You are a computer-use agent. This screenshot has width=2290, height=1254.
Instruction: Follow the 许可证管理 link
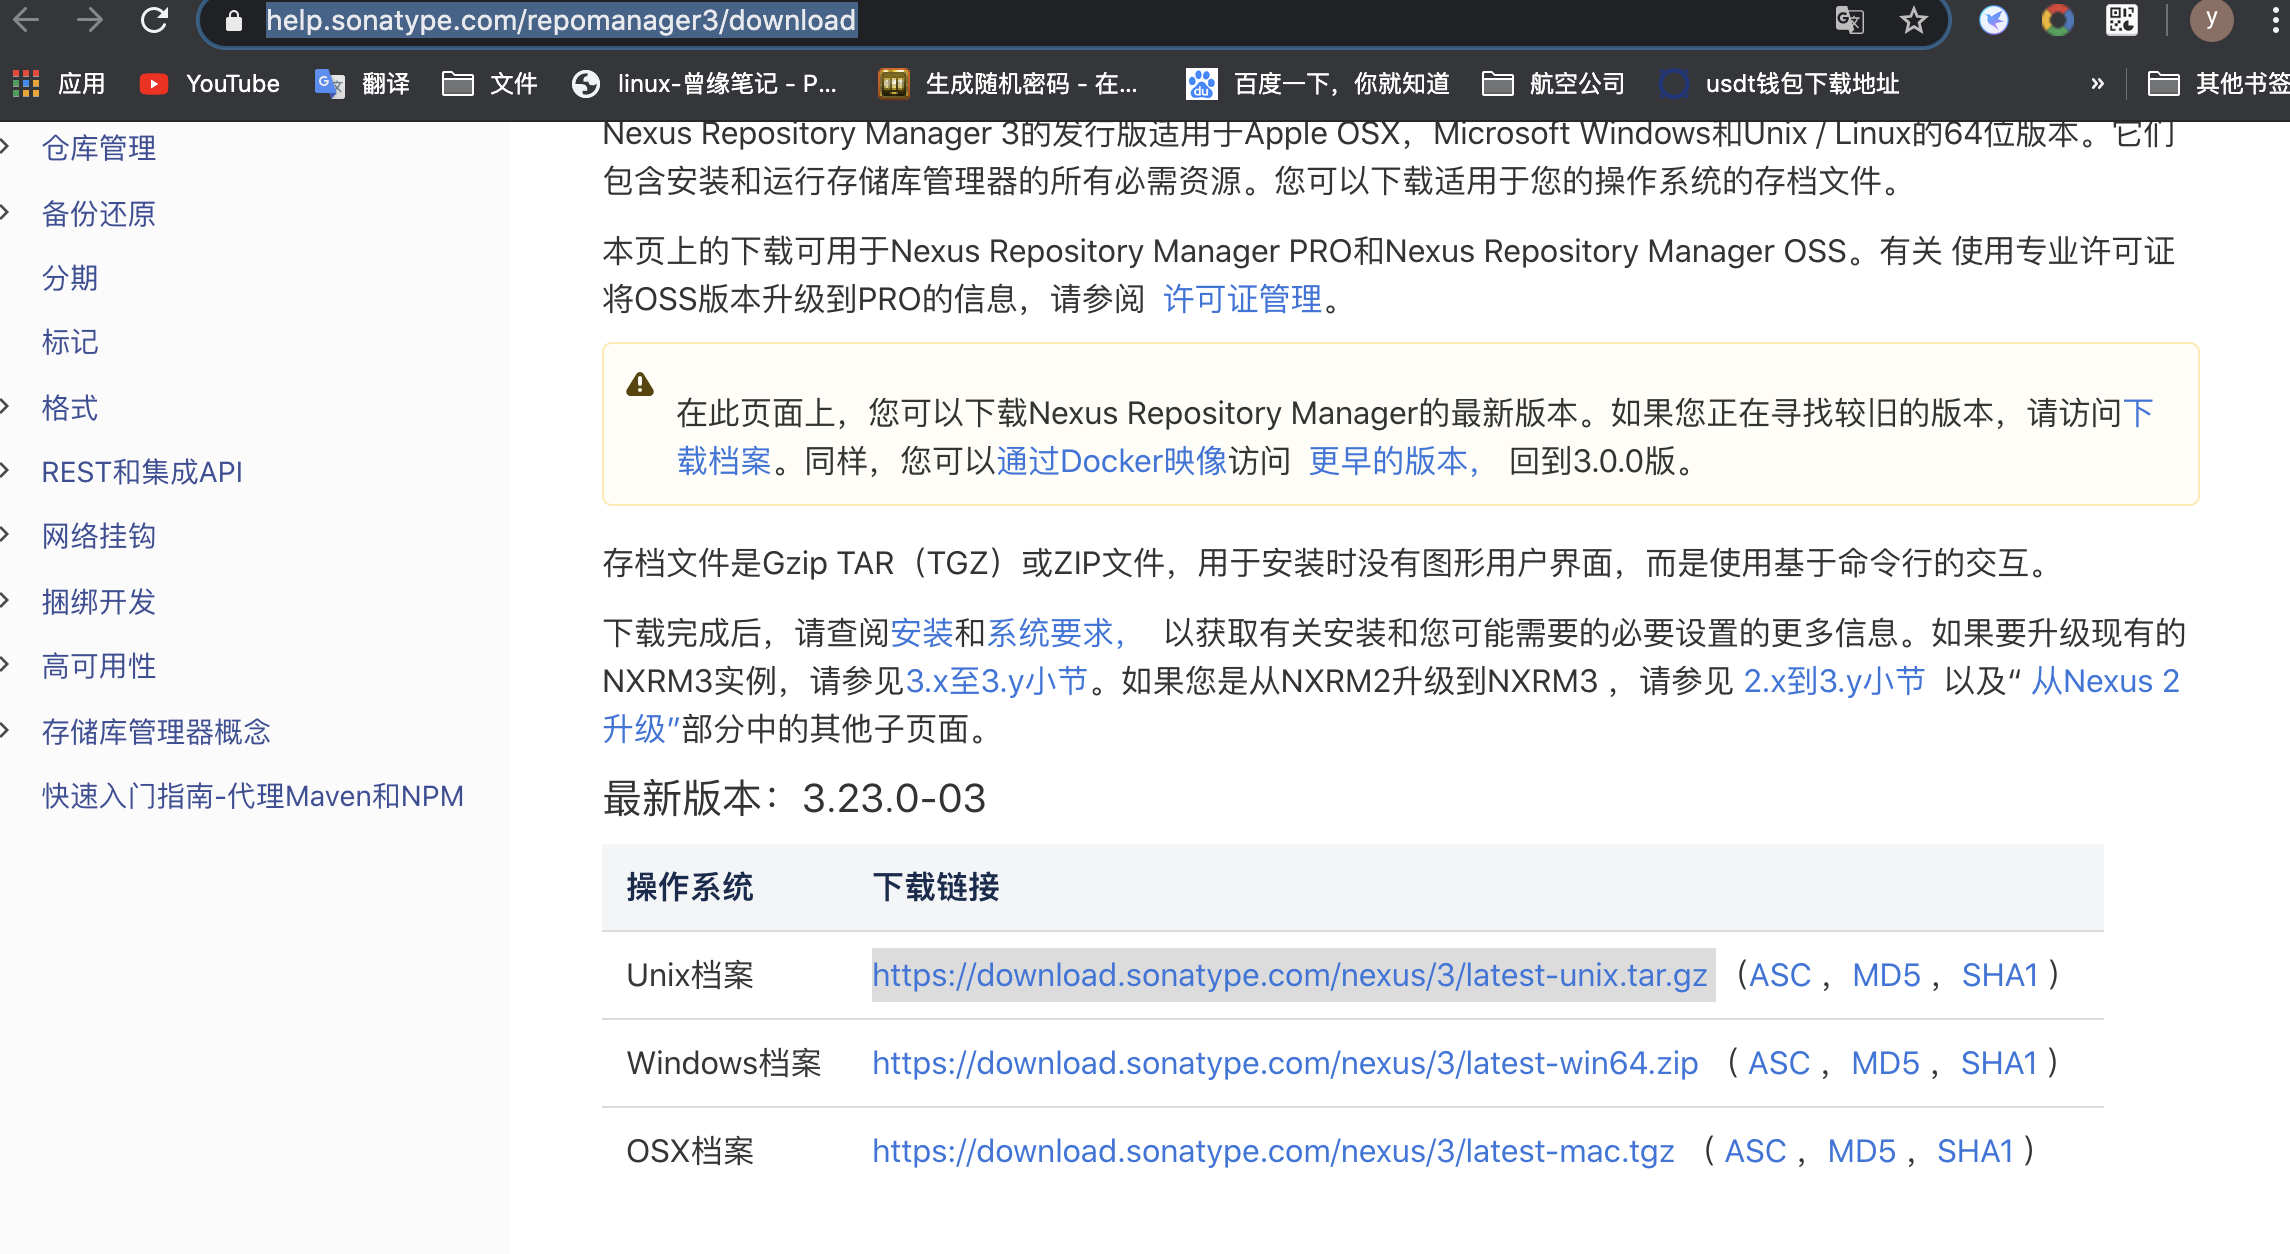(1243, 298)
